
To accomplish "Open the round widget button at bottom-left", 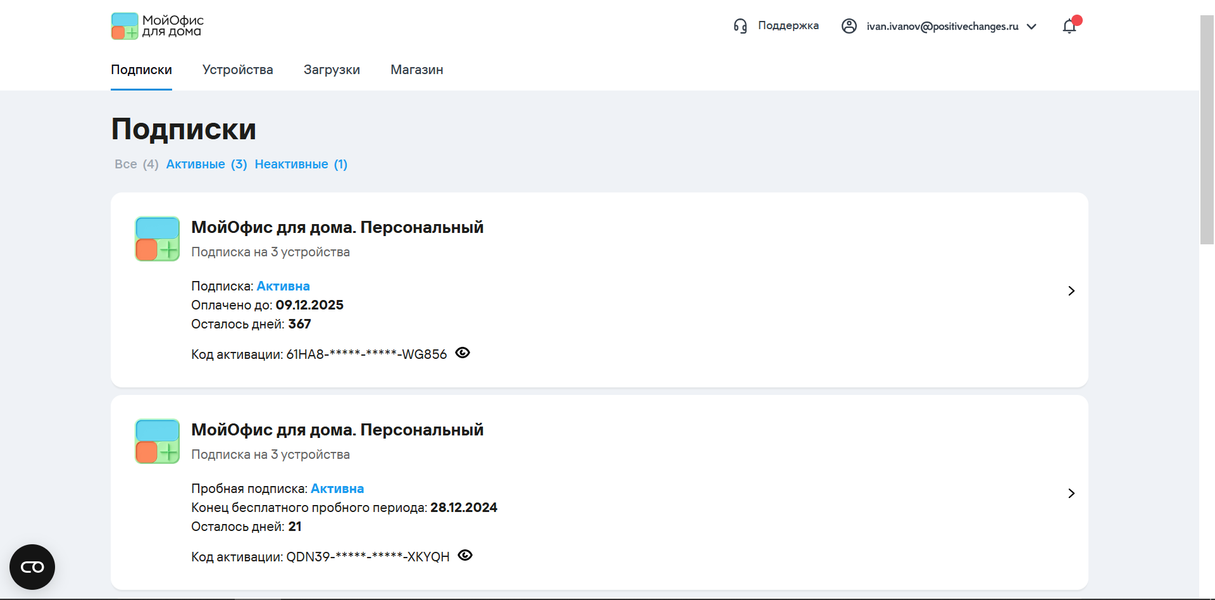I will [32, 567].
